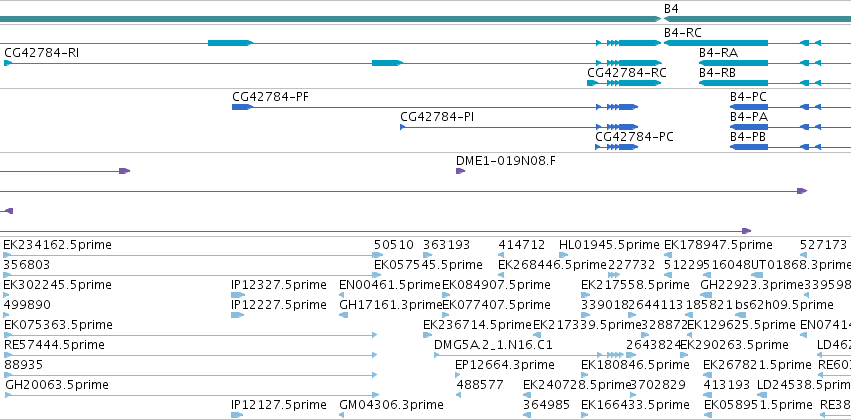Click the EK166433.5prime EST label

636,405
